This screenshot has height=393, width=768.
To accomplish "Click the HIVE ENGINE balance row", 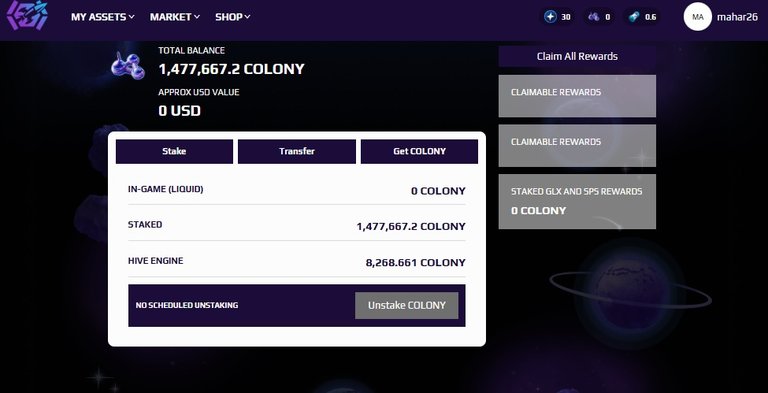I will [297, 262].
